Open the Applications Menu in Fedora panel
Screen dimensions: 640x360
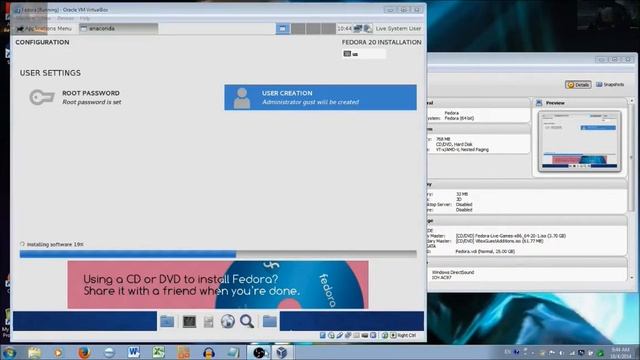(x=44, y=29)
